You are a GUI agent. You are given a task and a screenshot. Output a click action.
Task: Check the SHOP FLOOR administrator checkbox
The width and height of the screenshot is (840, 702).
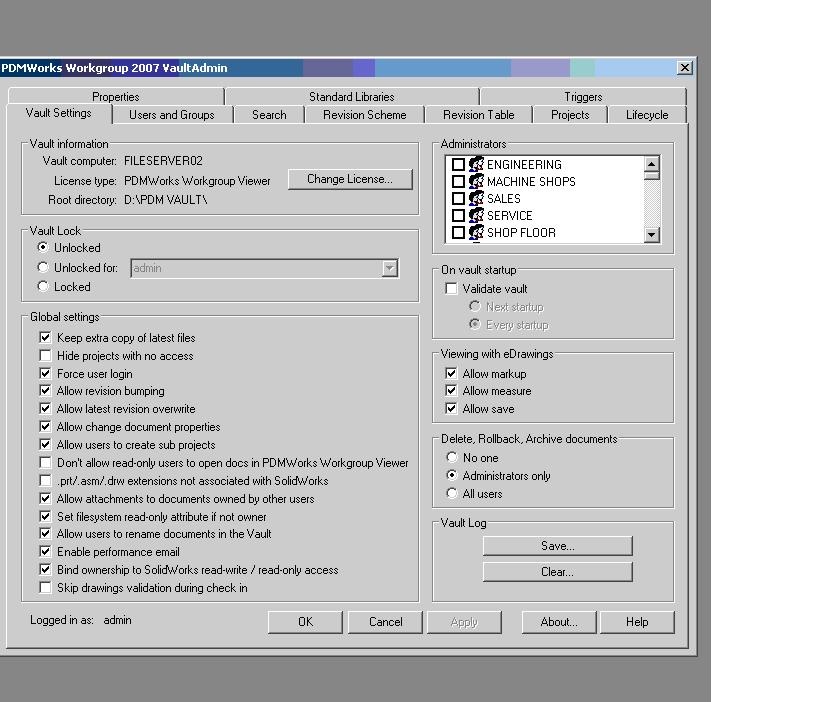(458, 233)
